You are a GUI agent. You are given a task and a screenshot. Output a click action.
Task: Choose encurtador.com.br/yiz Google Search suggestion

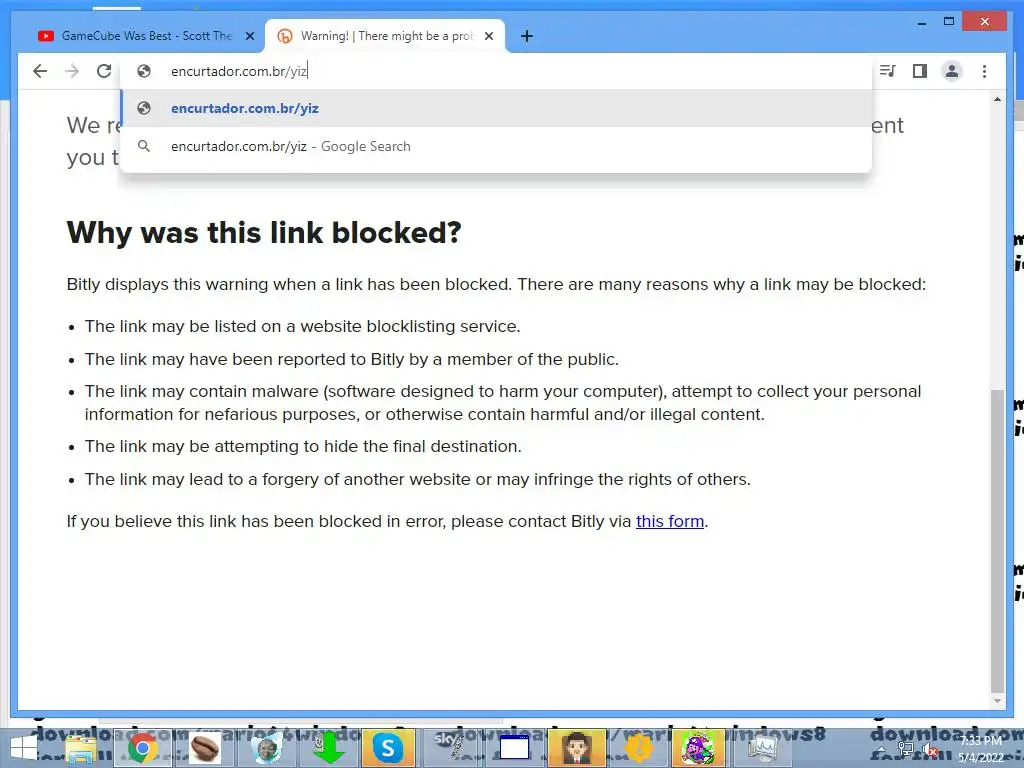[x=496, y=146]
